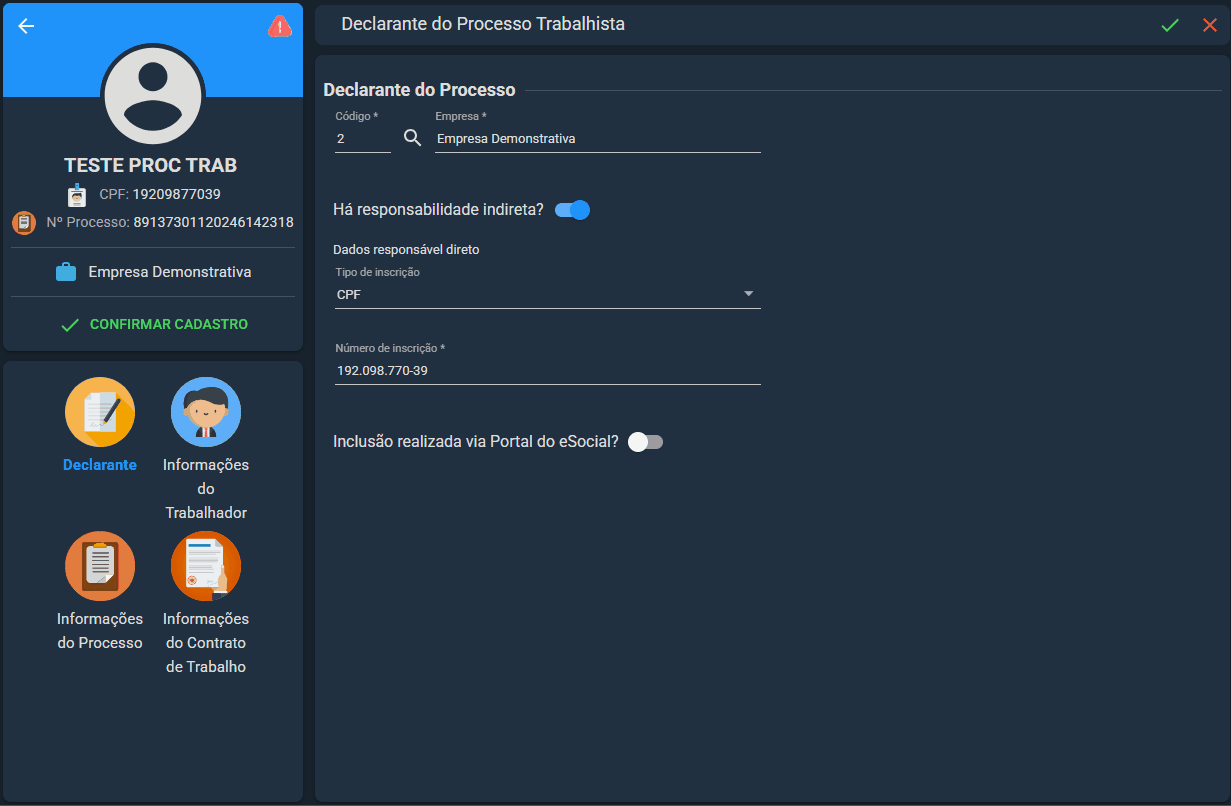The width and height of the screenshot is (1231, 806).
Task: Click the briefcase company icon
Action: [66, 272]
